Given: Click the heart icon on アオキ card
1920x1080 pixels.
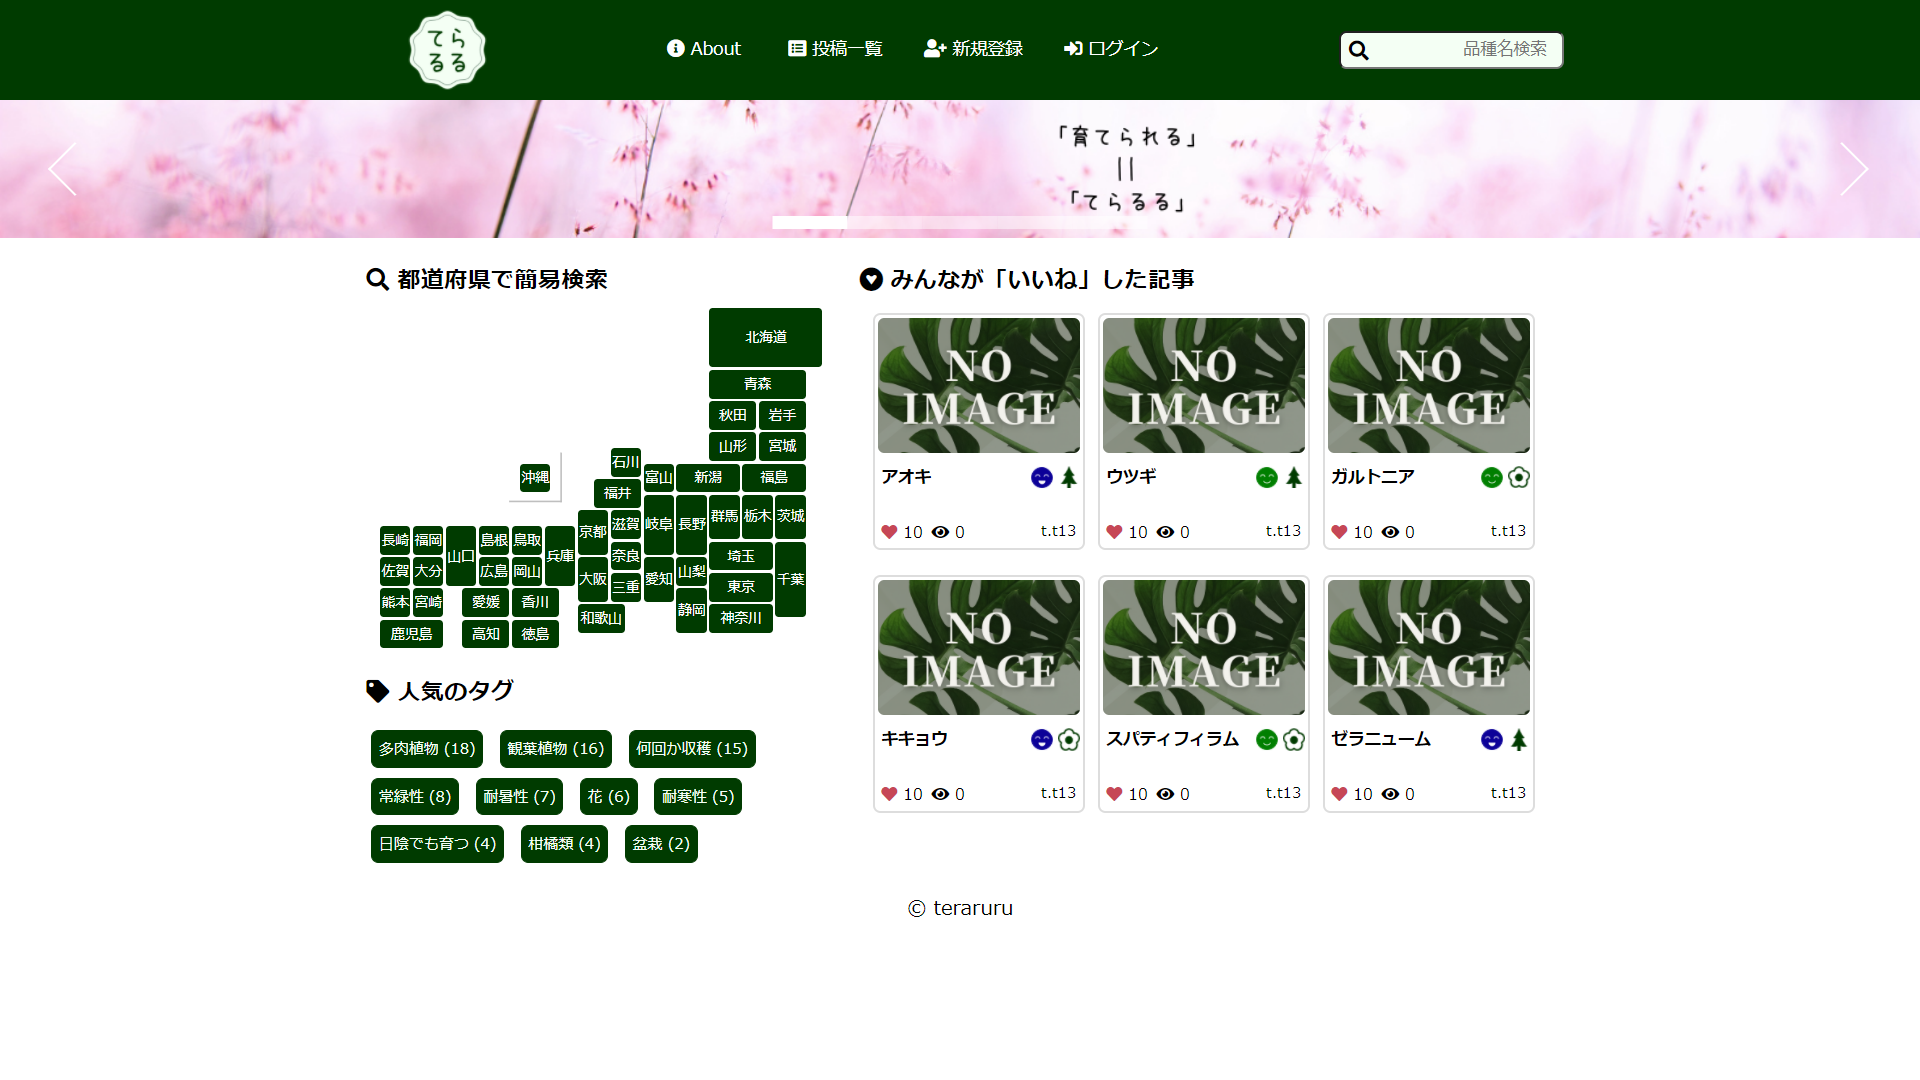Looking at the screenshot, I should 889,532.
